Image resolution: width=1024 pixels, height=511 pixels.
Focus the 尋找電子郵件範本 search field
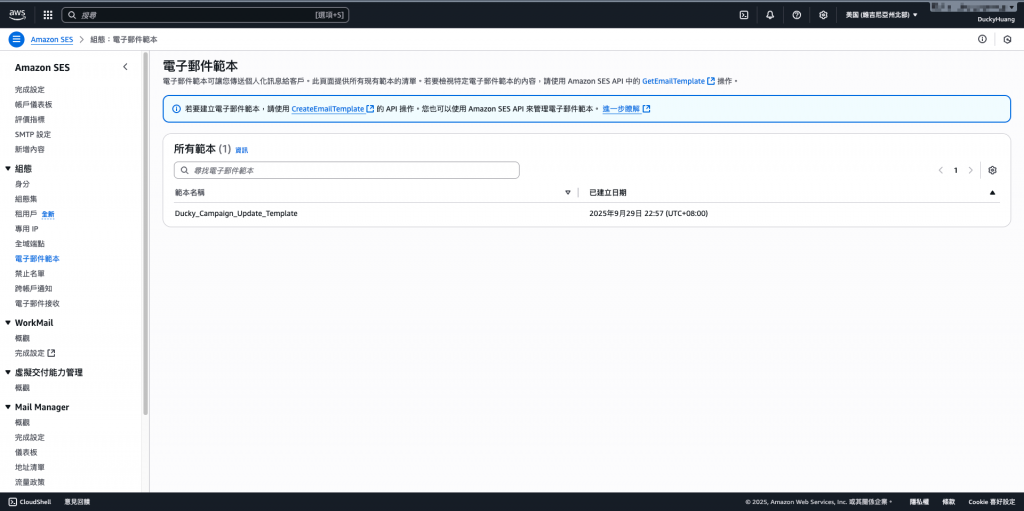[347, 170]
